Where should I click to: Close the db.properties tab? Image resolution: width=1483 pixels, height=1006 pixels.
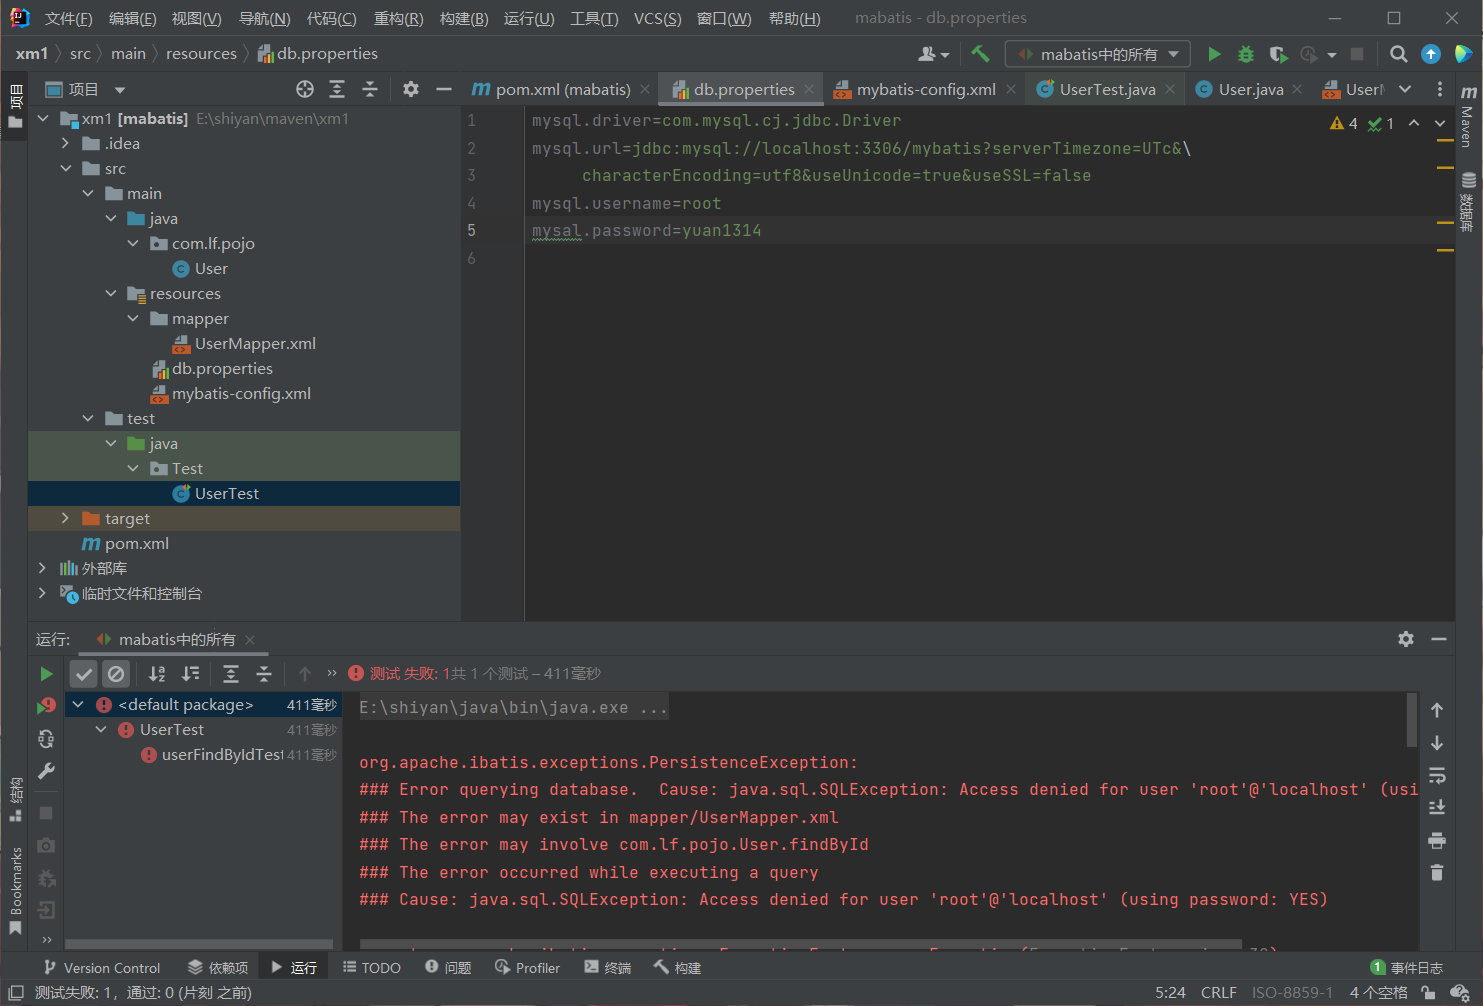pyautogui.click(x=809, y=89)
